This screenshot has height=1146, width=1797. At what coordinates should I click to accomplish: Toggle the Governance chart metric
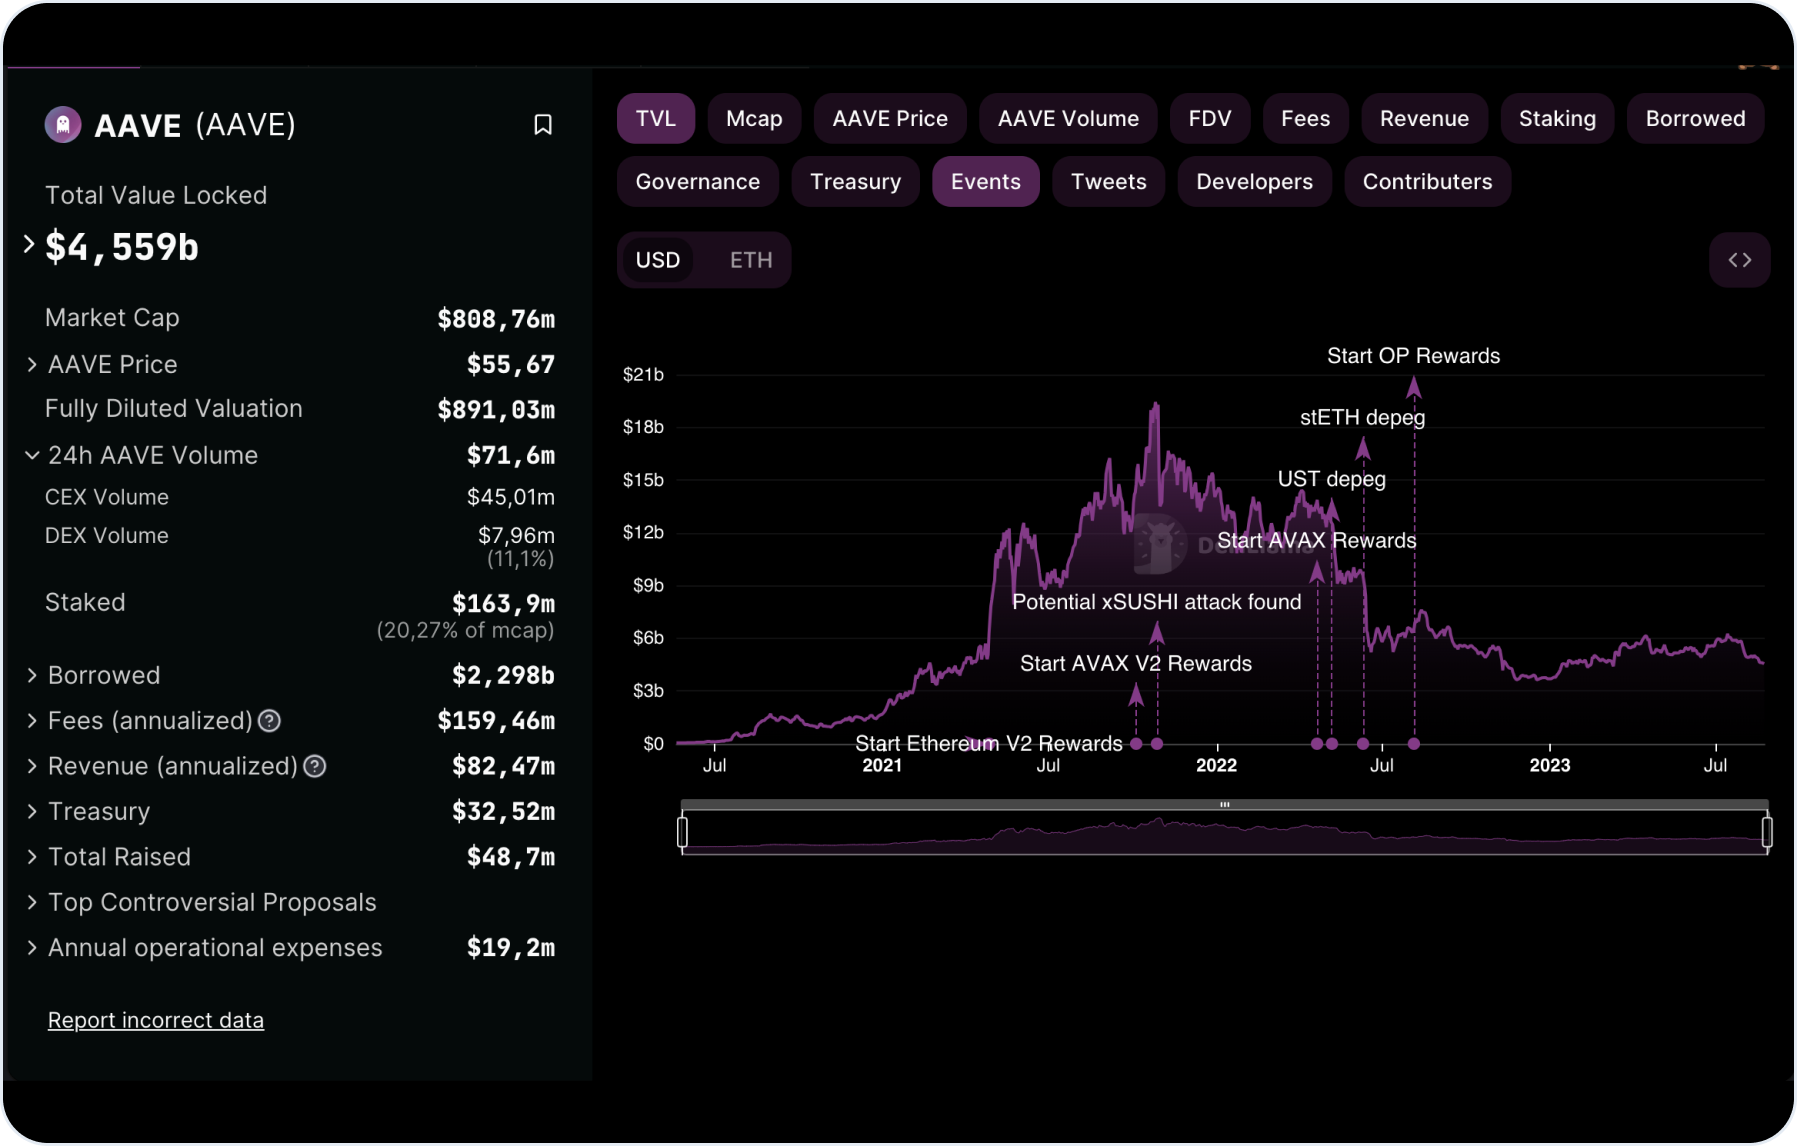[x=698, y=182]
